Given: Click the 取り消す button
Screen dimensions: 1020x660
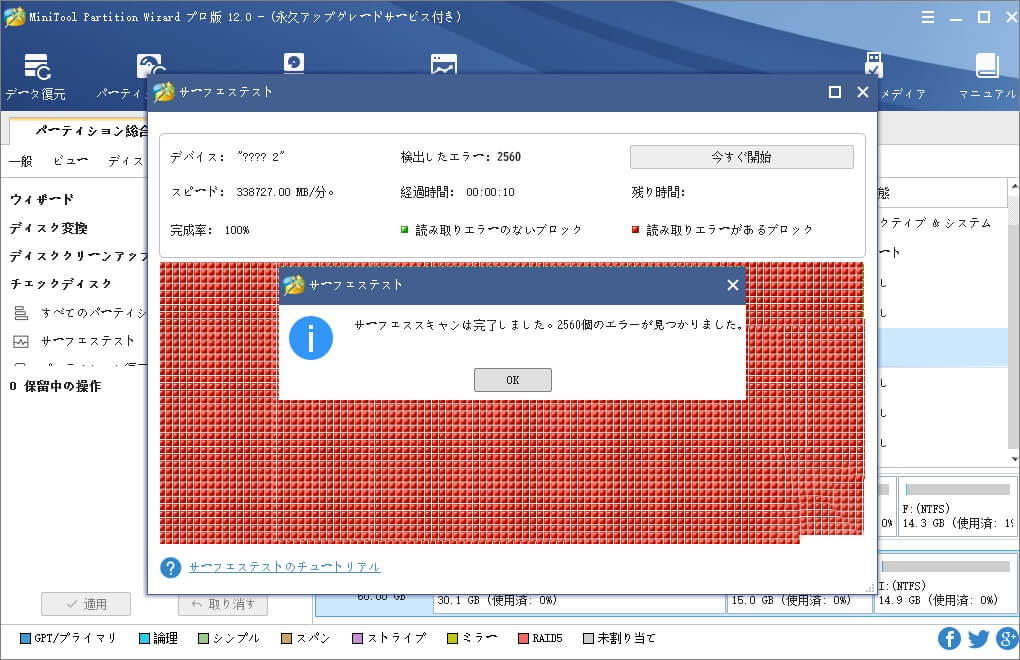Looking at the screenshot, I should (222, 604).
